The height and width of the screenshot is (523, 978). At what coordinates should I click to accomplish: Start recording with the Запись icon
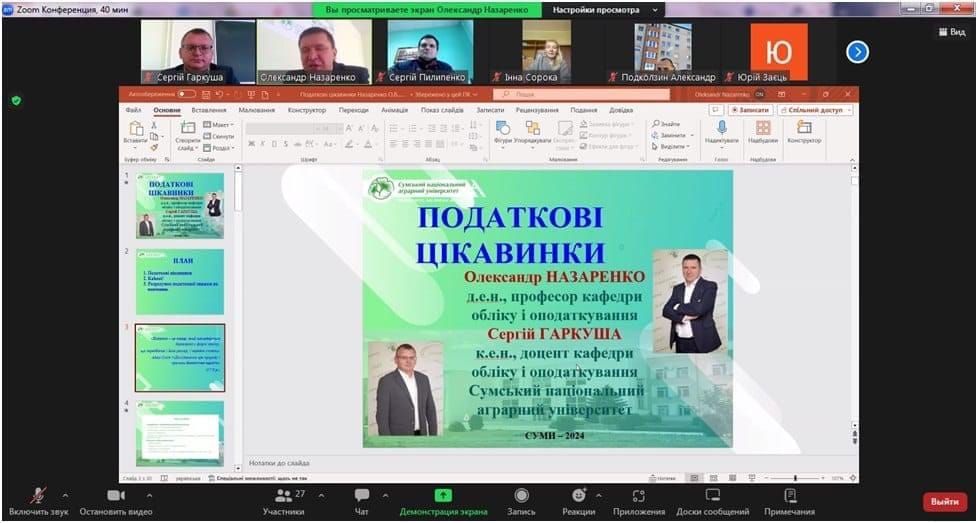521,496
